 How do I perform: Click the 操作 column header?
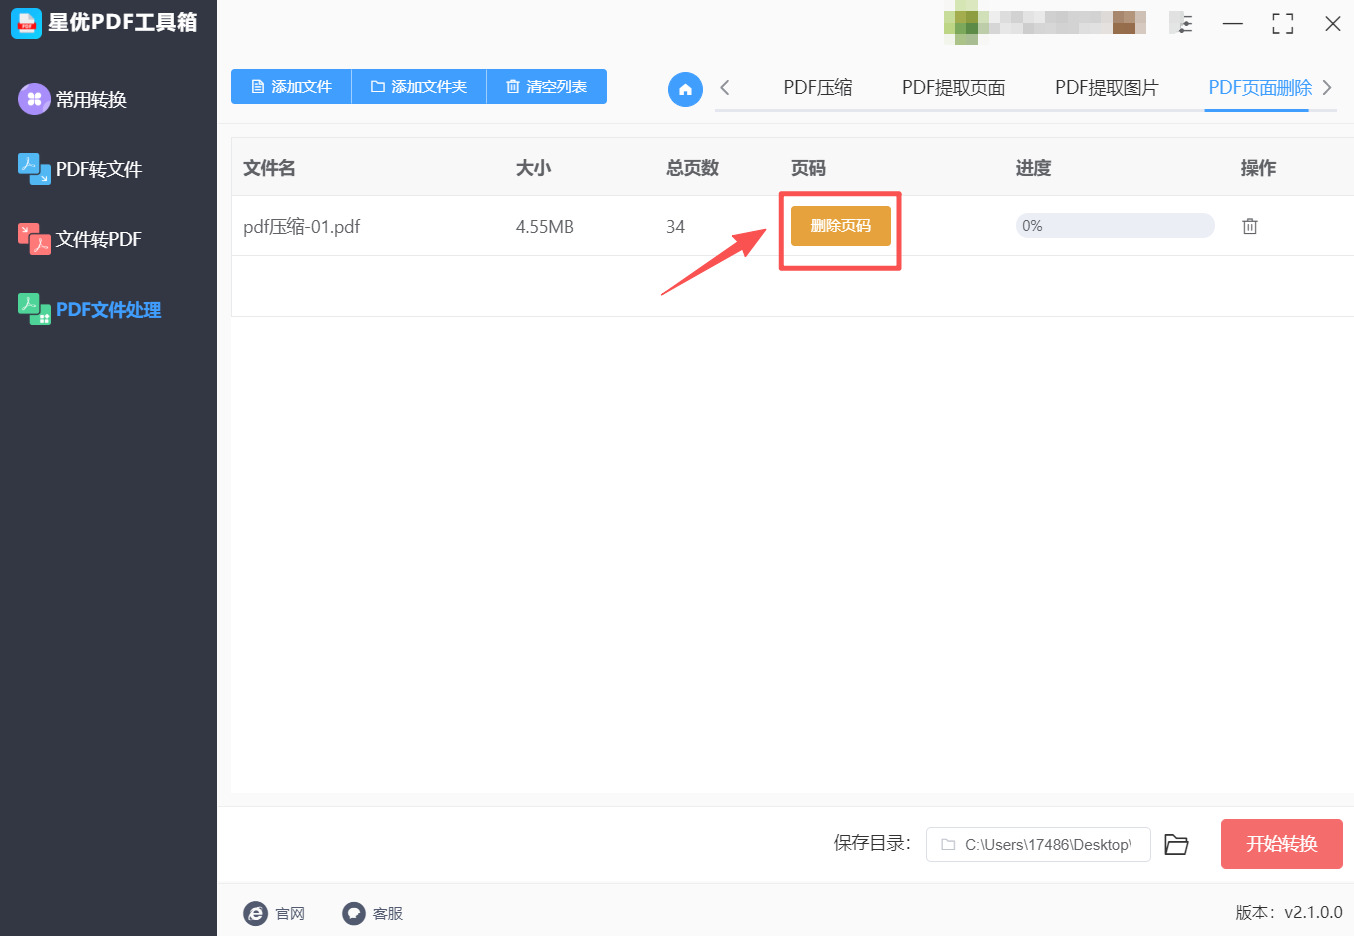point(1258,168)
